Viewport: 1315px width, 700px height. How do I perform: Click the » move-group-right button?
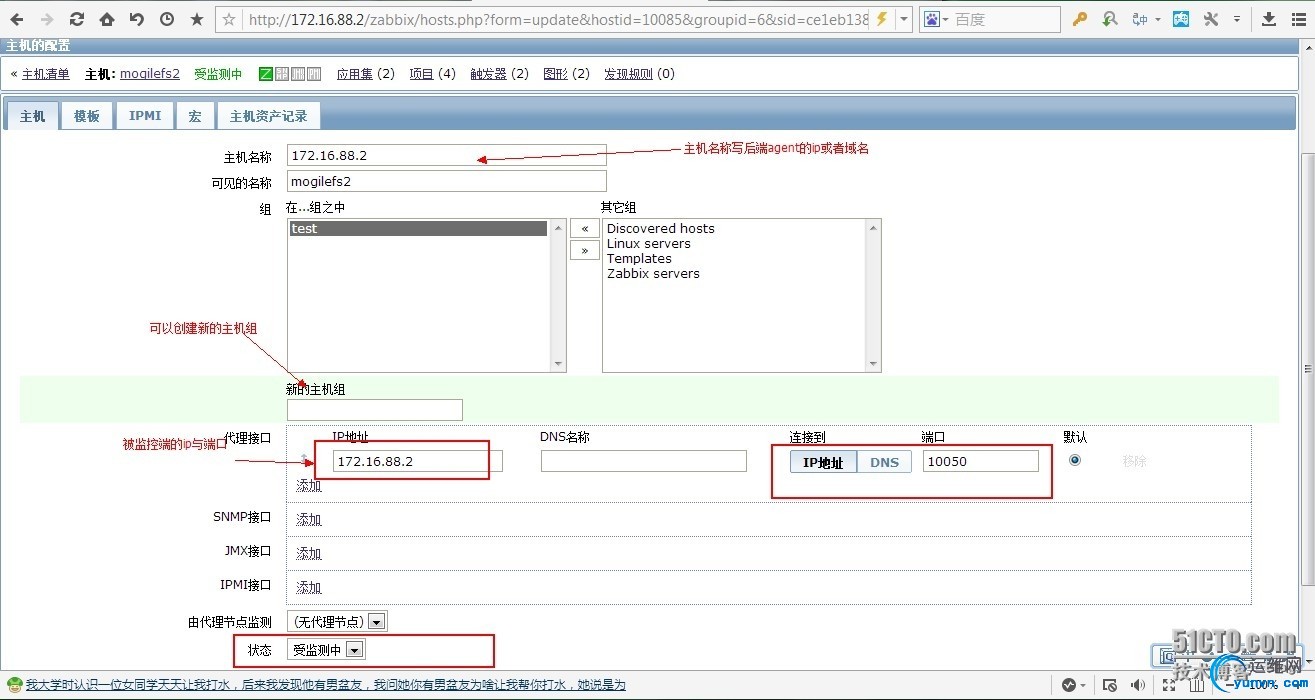[x=585, y=250]
